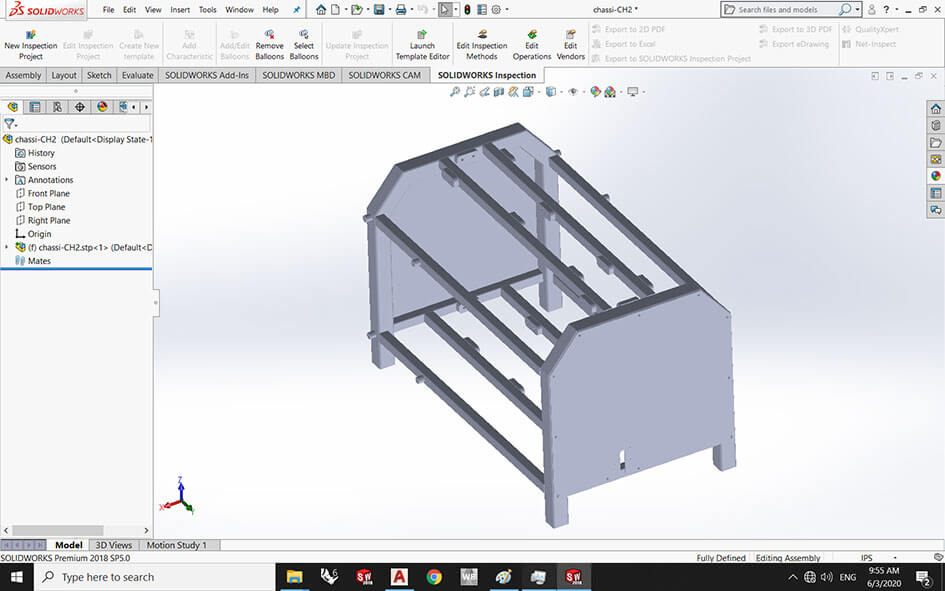Click the Windows taskbar search box

108,577
